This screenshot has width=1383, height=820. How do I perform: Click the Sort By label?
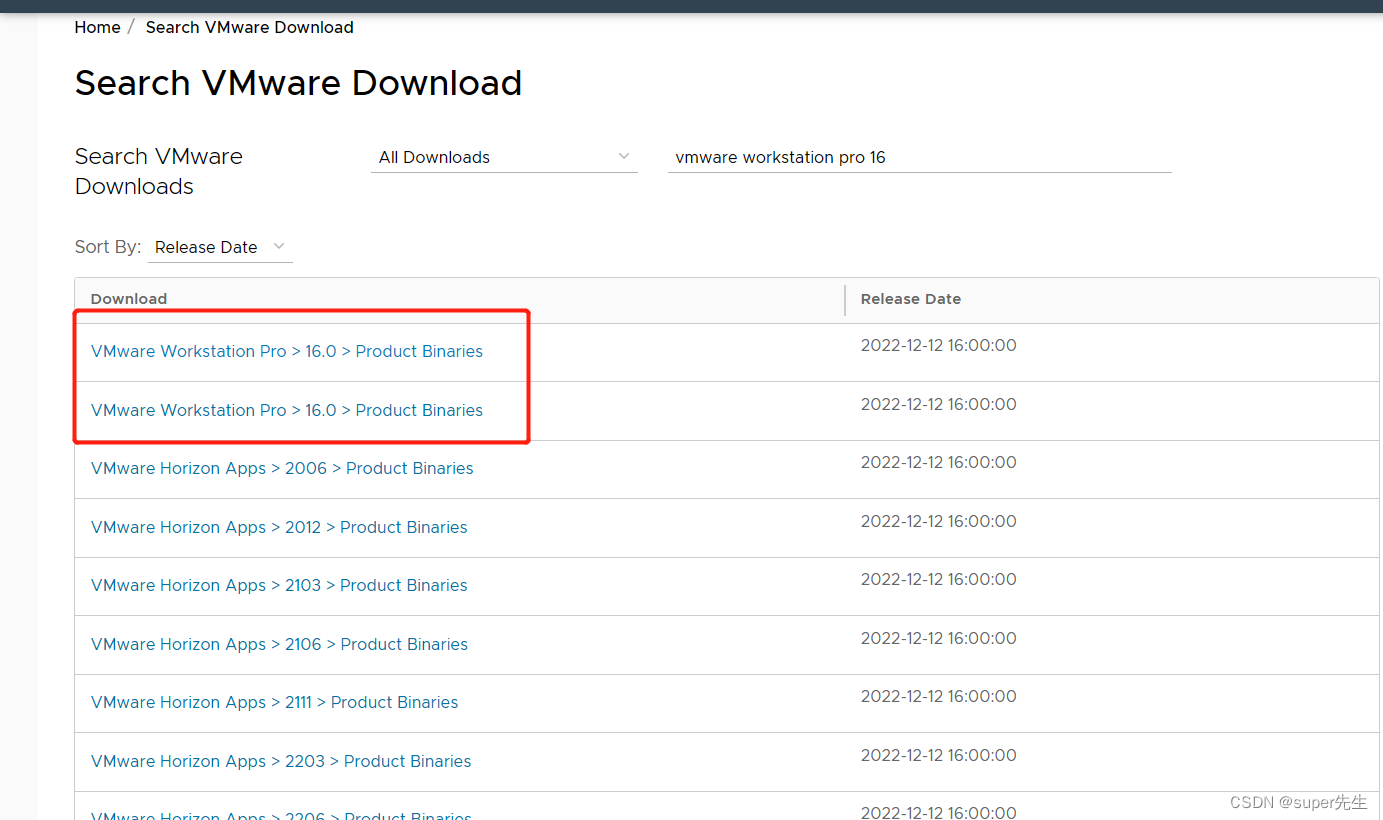point(107,247)
